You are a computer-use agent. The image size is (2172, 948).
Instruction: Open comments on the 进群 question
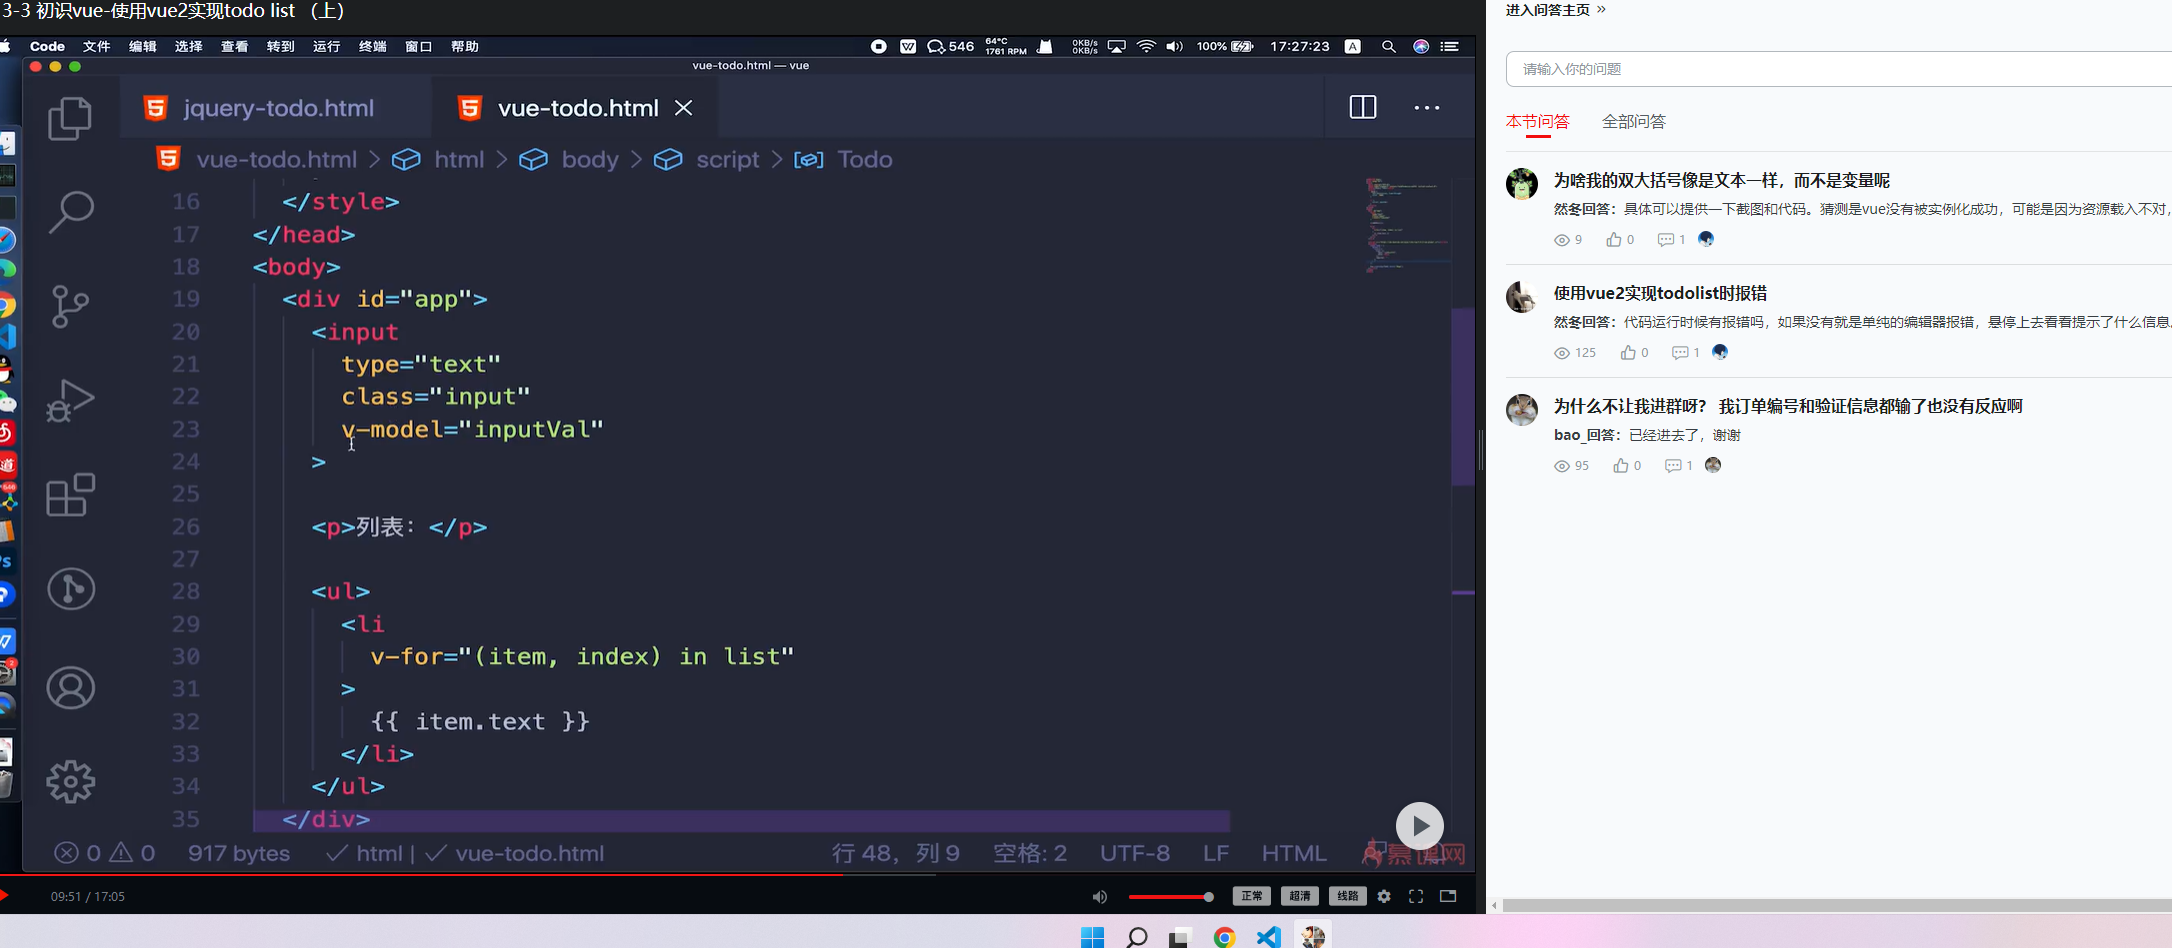(1678, 466)
